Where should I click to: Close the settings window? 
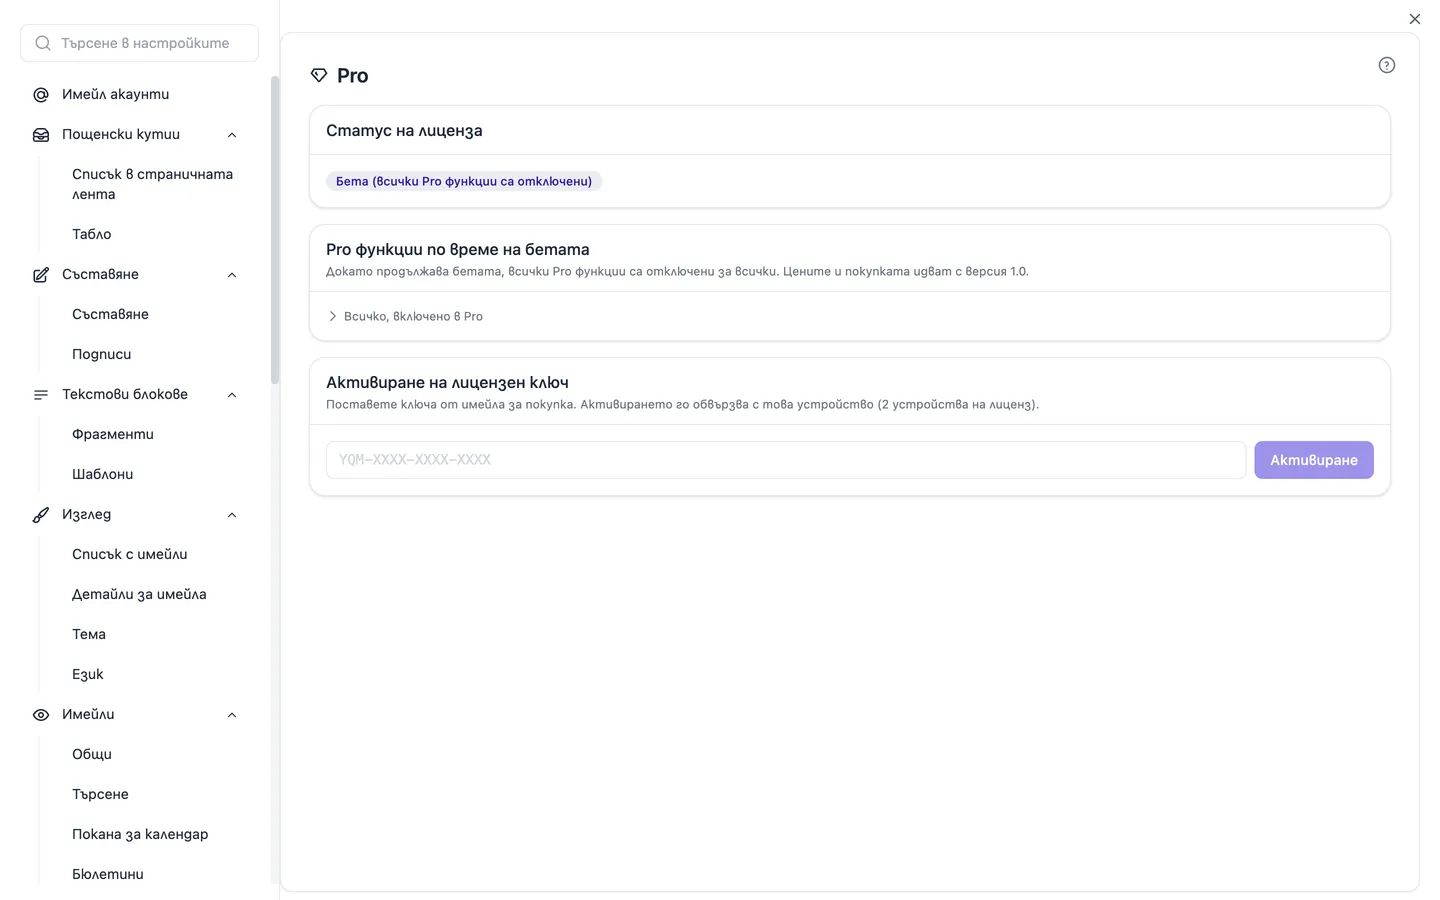1414,19
